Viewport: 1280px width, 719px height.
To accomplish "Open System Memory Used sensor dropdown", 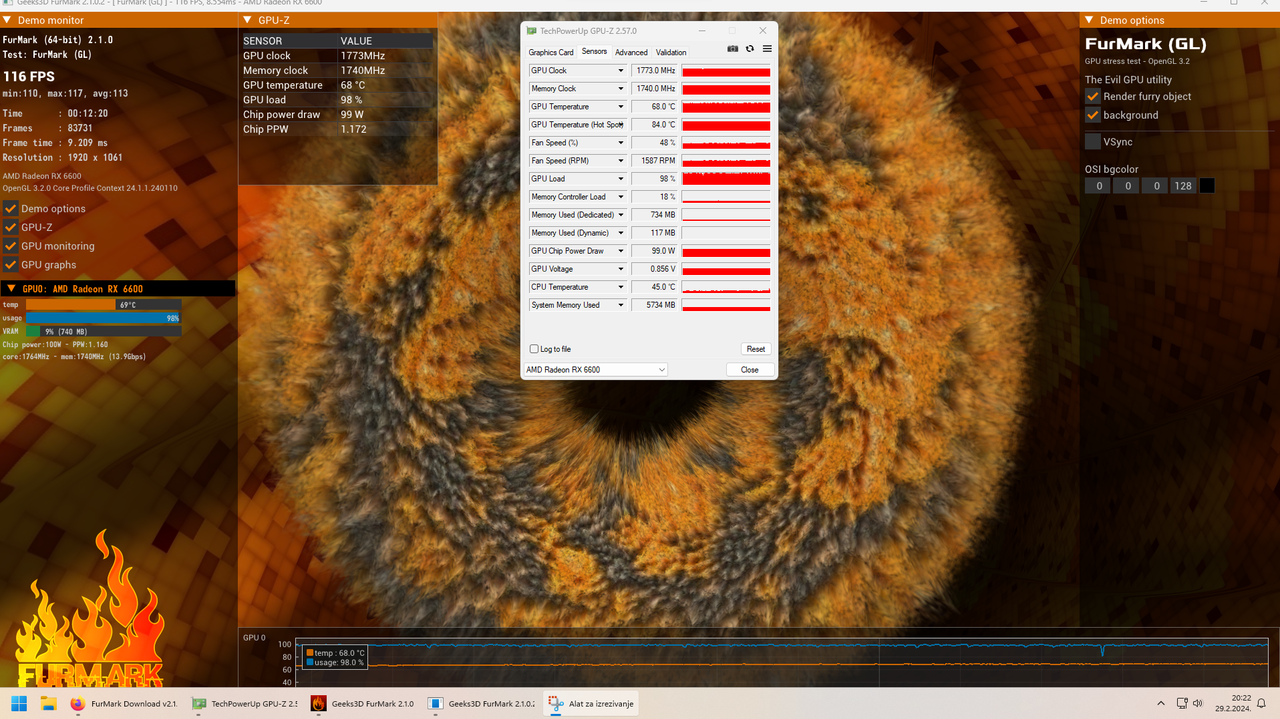I will click(x=621, y=305).
